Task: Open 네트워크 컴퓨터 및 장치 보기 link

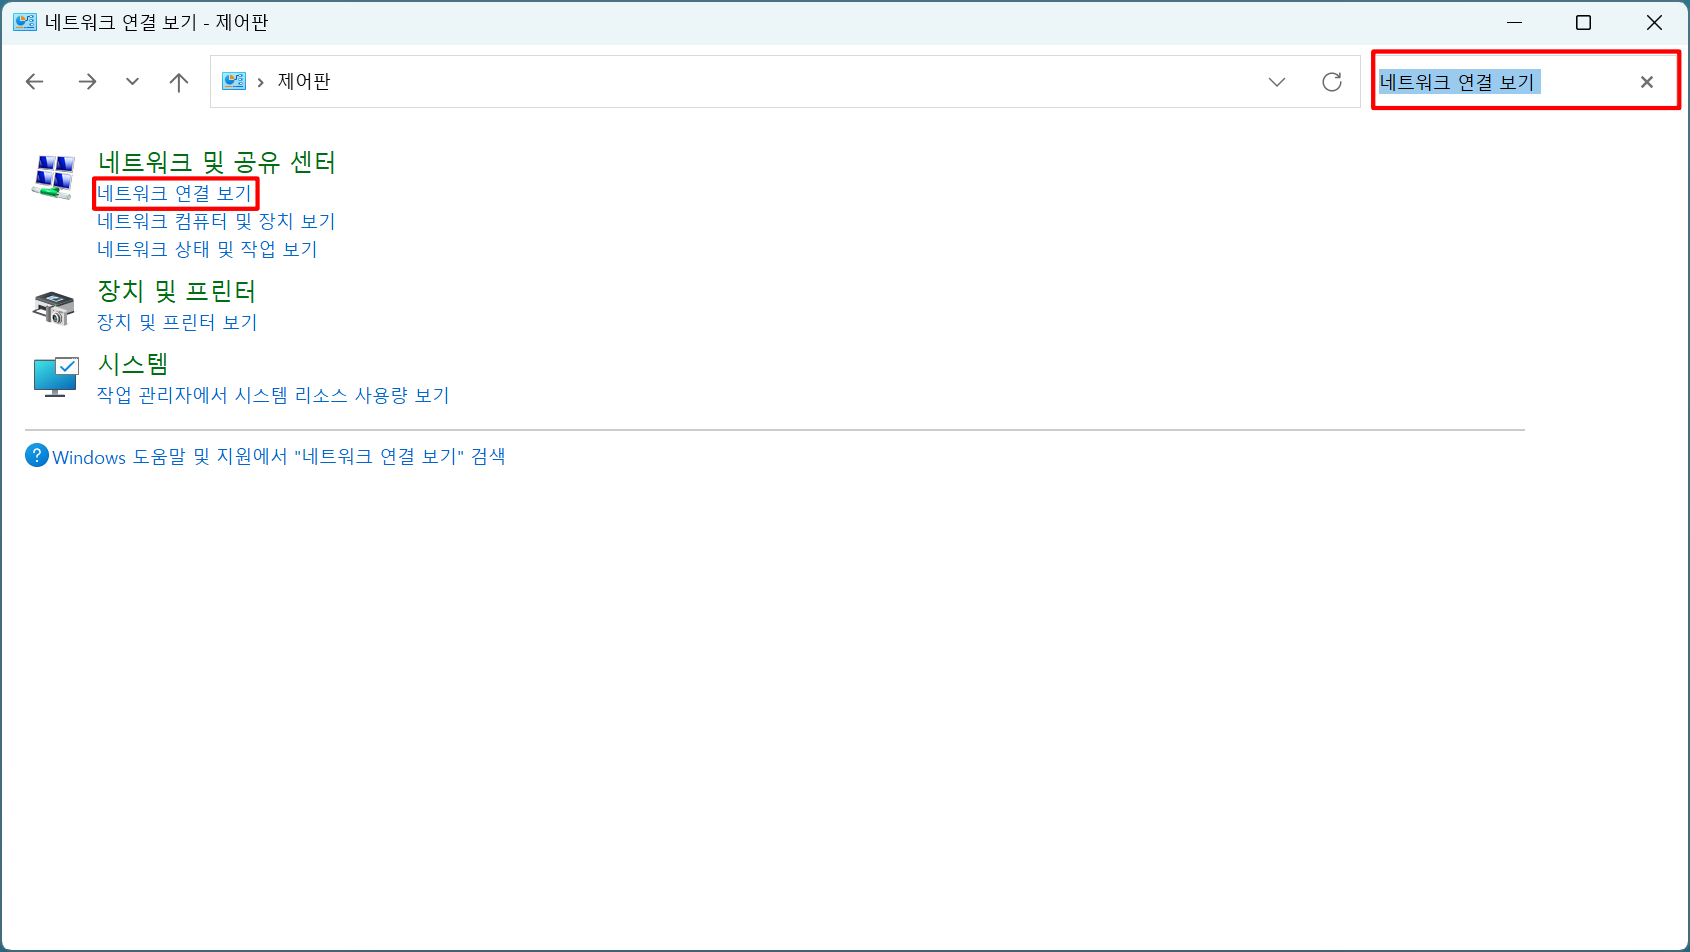Action: [x=216, y=221]
